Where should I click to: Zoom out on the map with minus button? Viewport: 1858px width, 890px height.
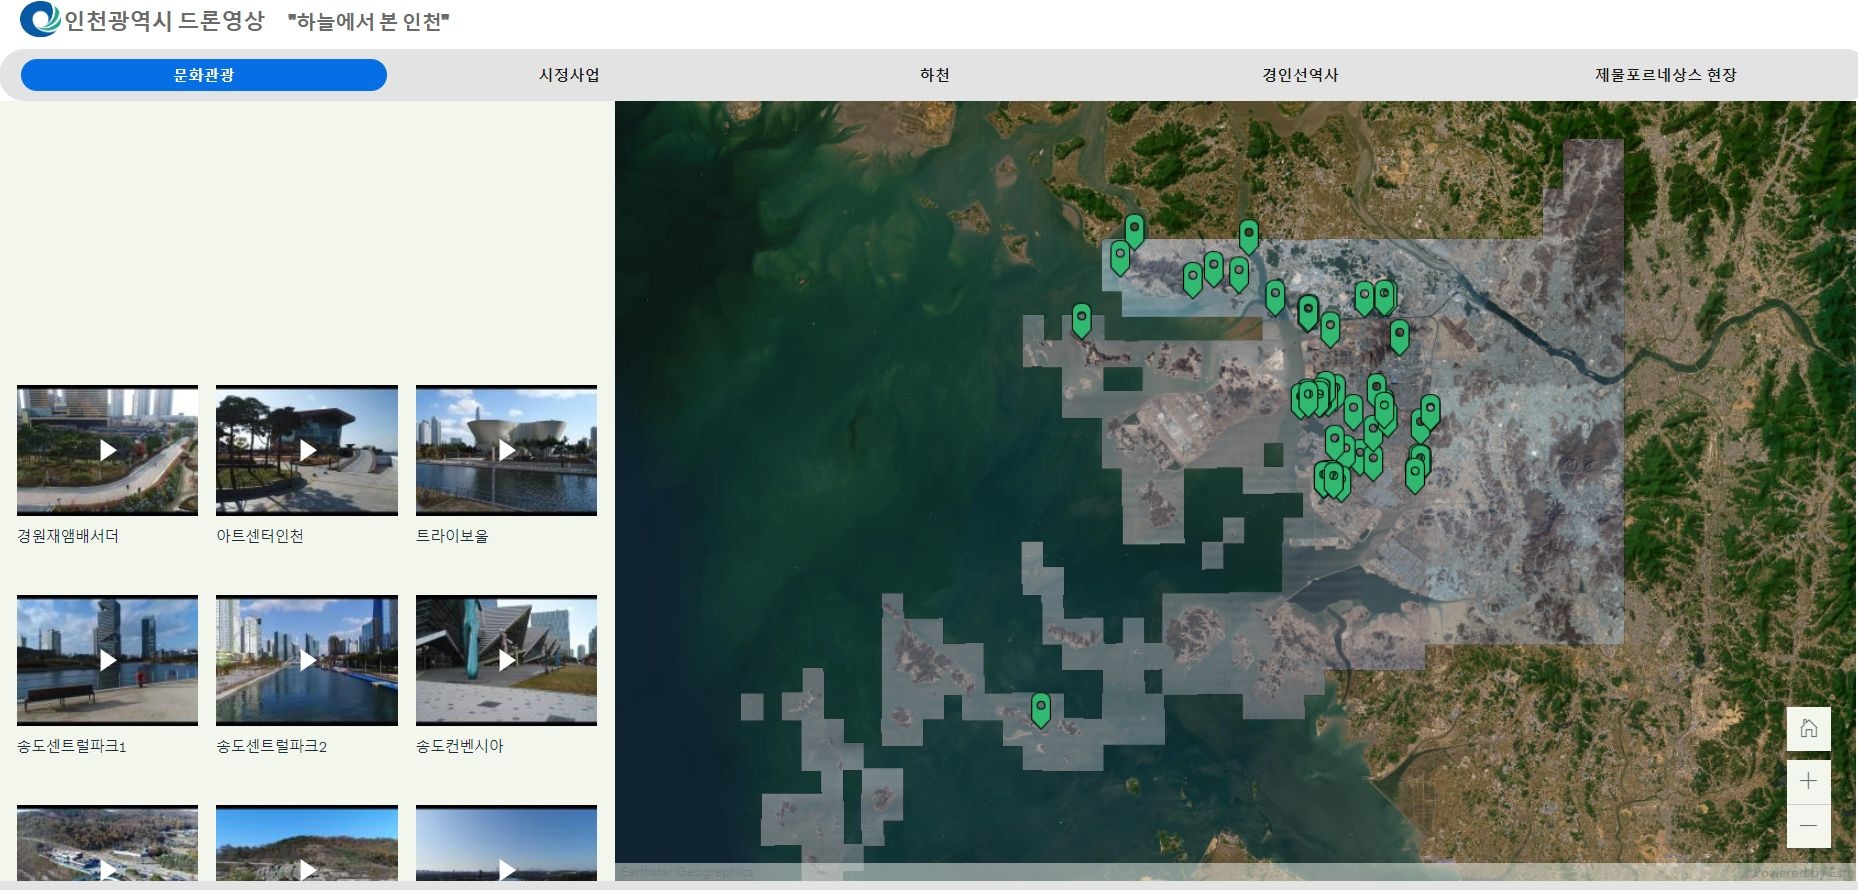1808,826
